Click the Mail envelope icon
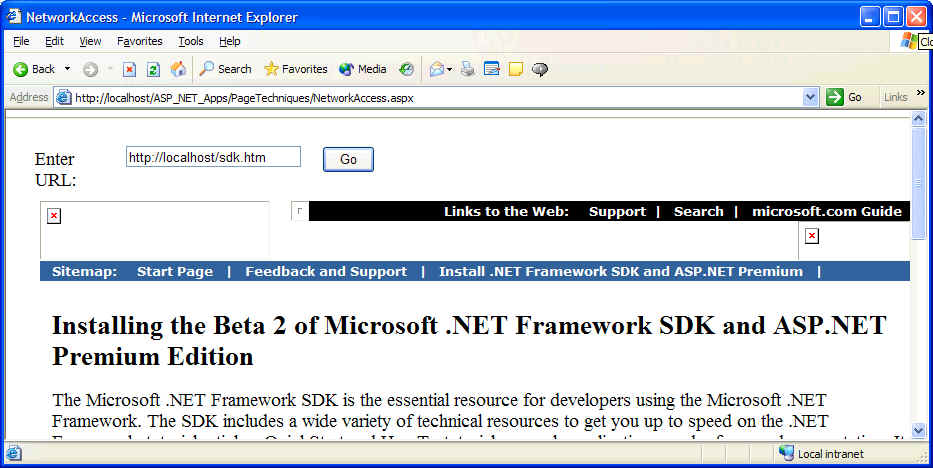The image size is (933, 468). click(436, 69)
